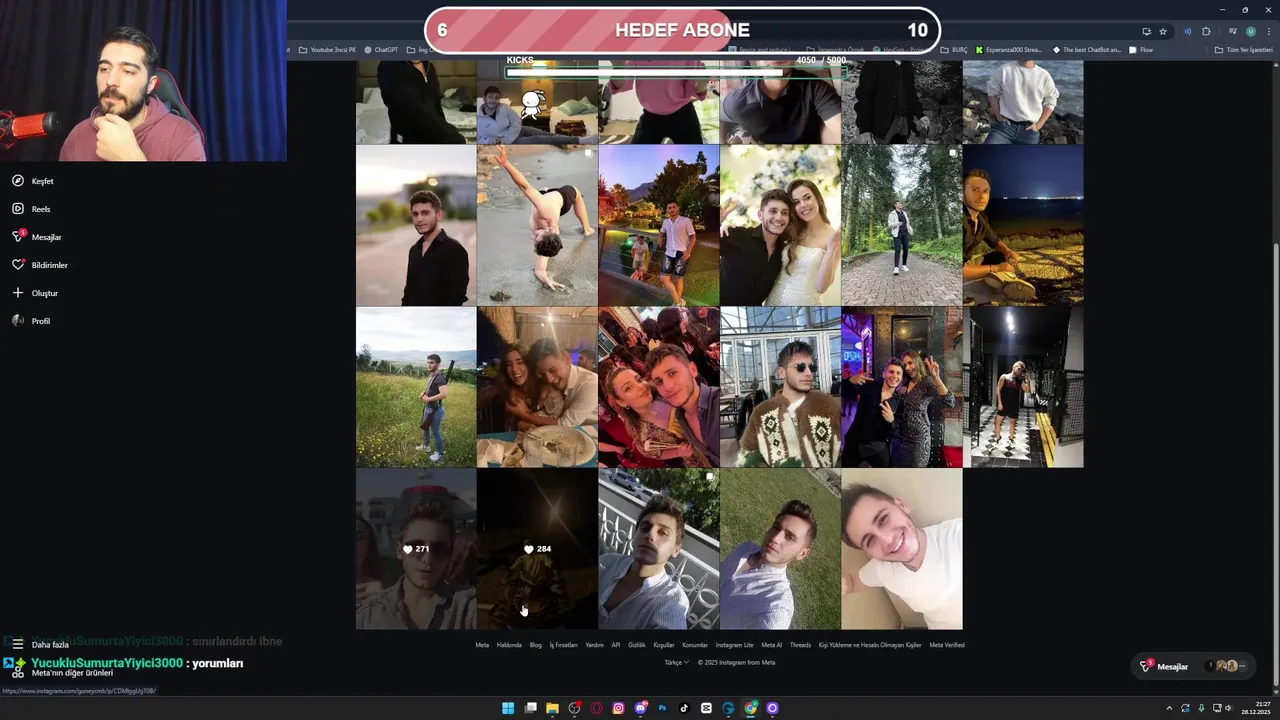Open Yardım footer link
This screenshot has width=1280, height=720.
[x=594, y=645]
